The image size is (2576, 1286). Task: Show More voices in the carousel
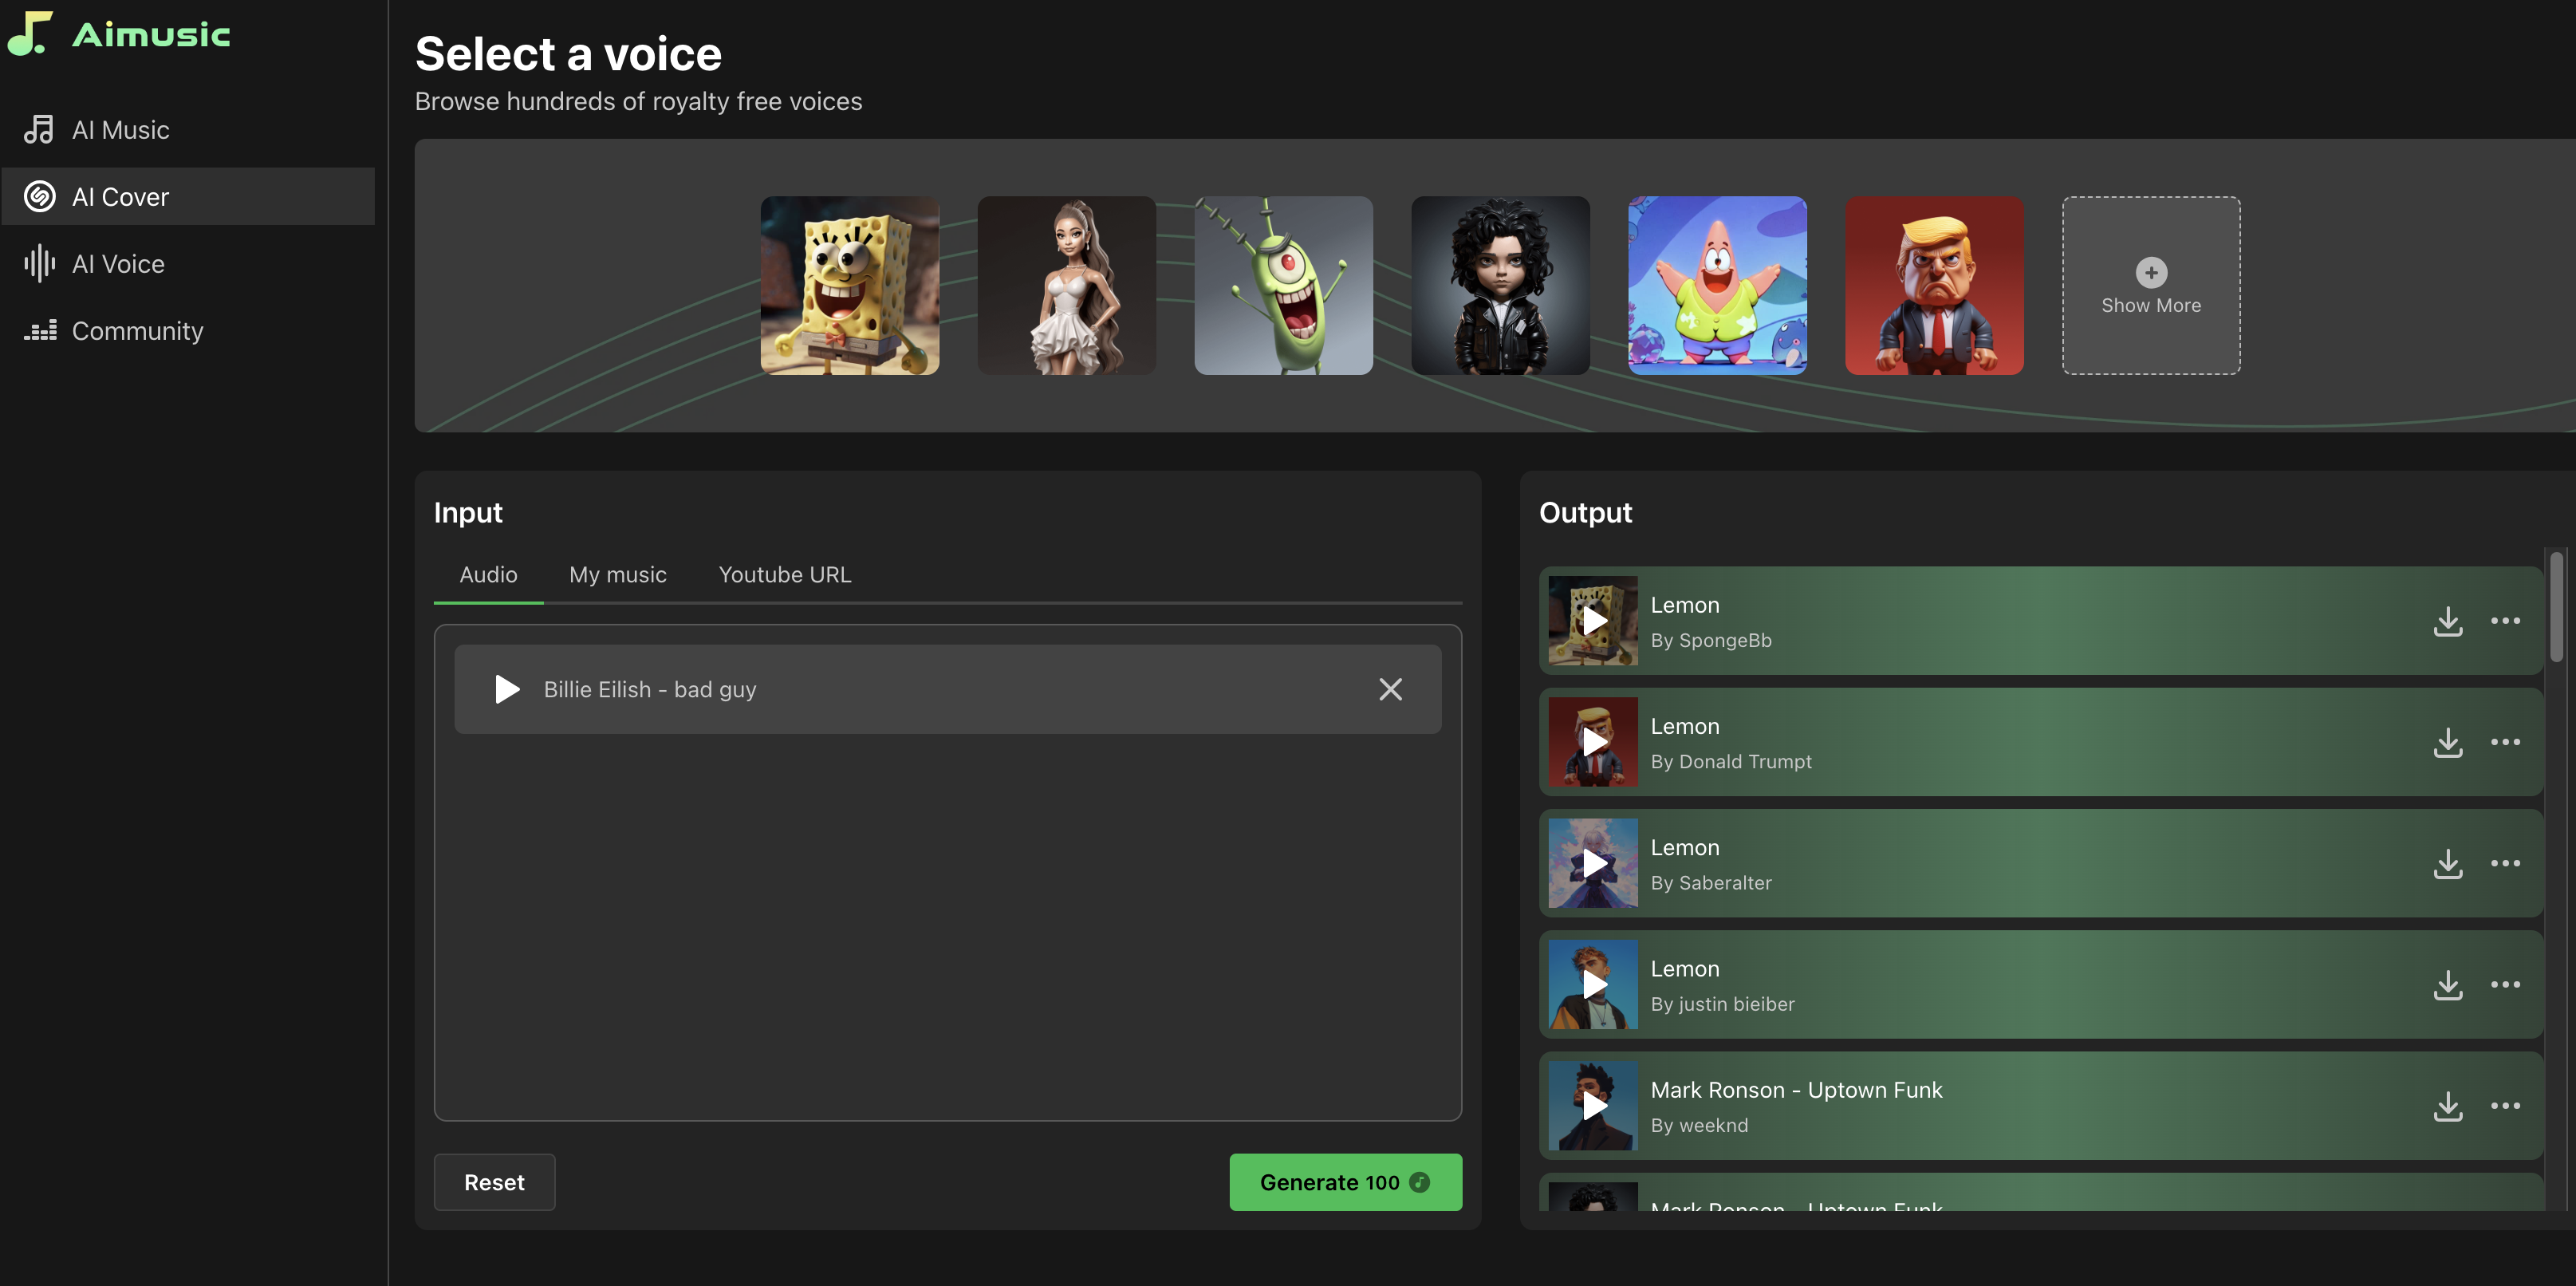click(2150, 284)
